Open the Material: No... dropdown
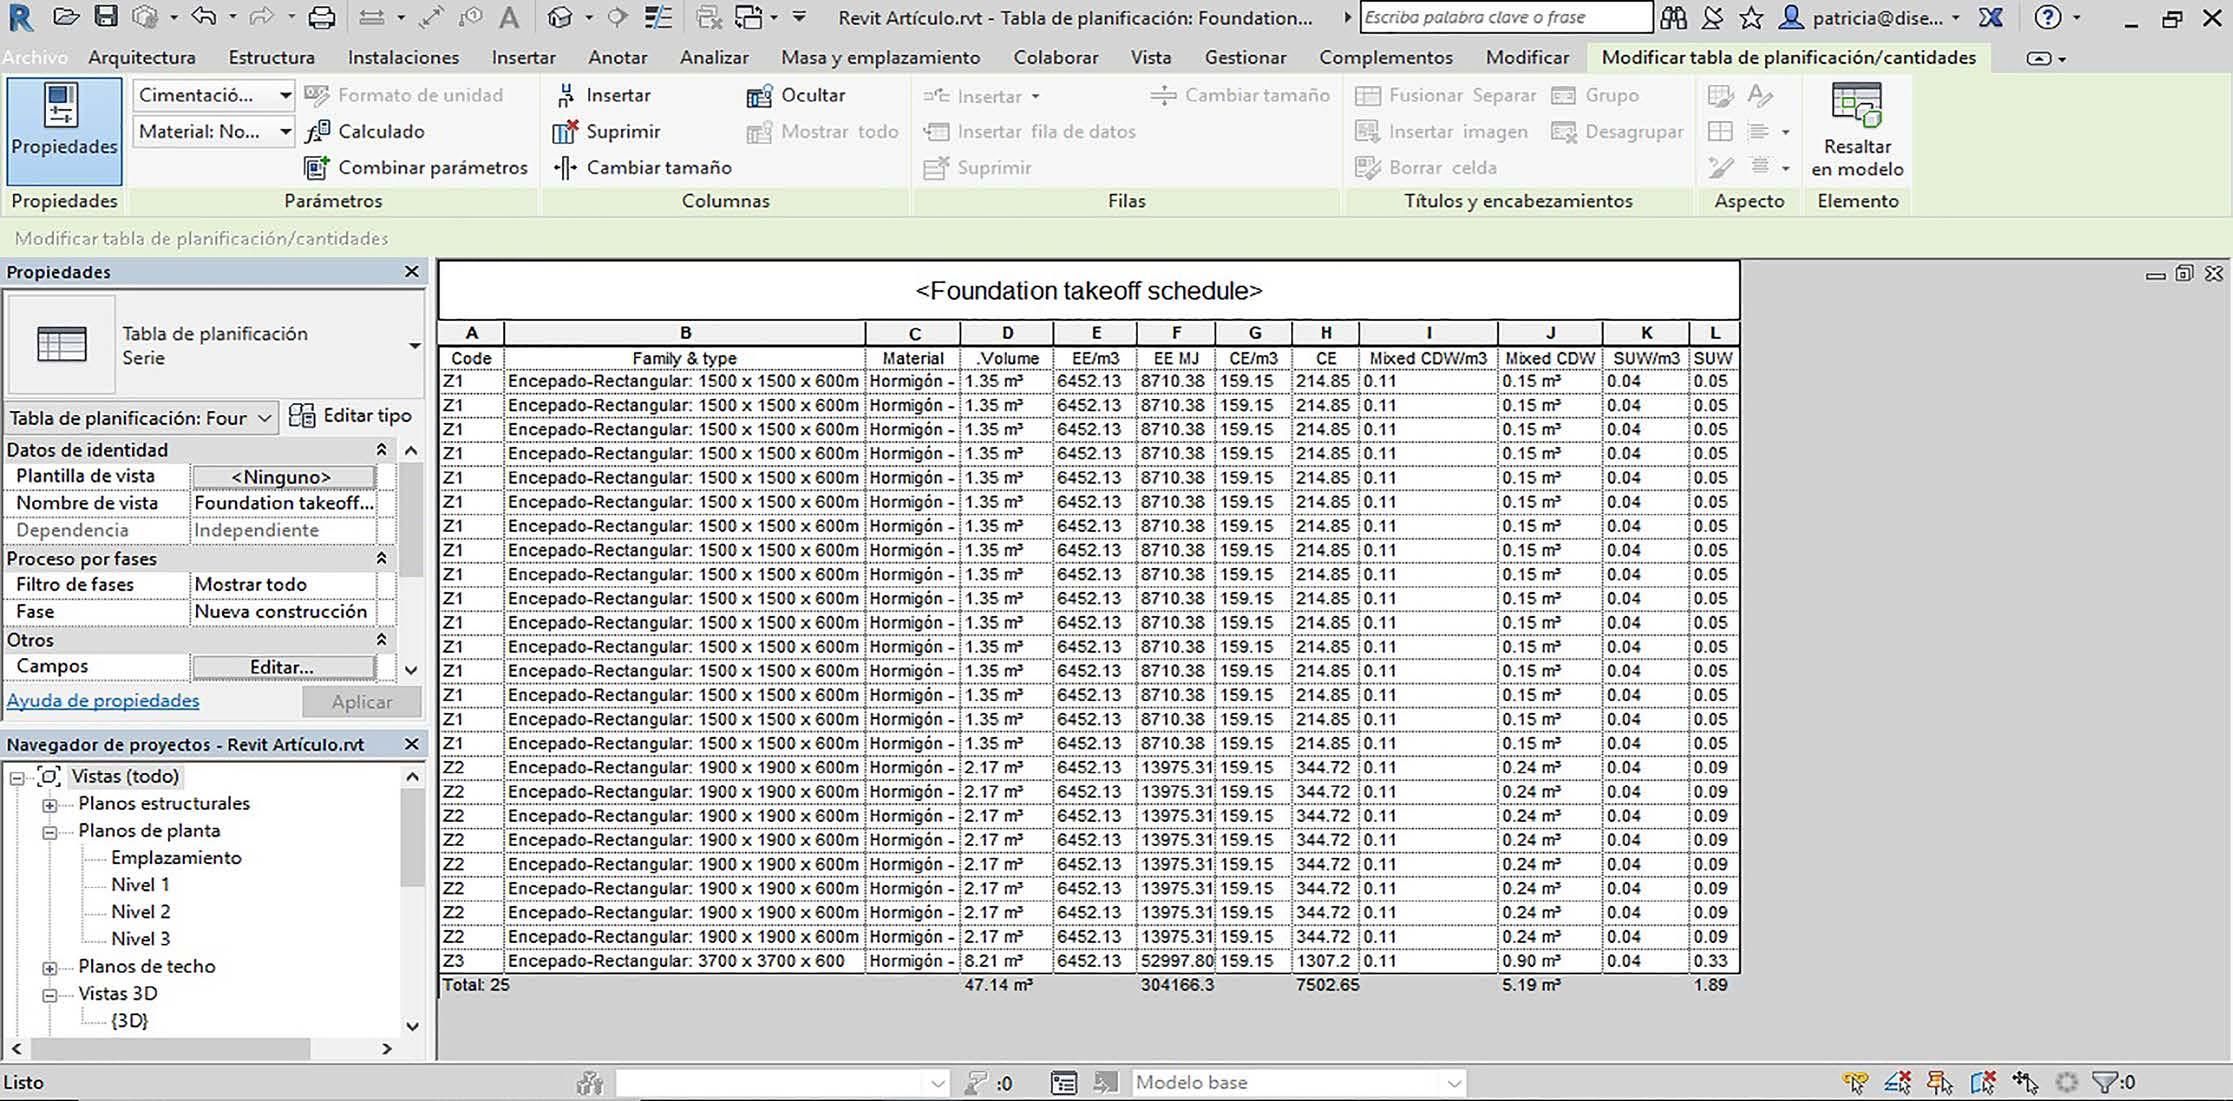2233x1101 pixels. point(213,131)
